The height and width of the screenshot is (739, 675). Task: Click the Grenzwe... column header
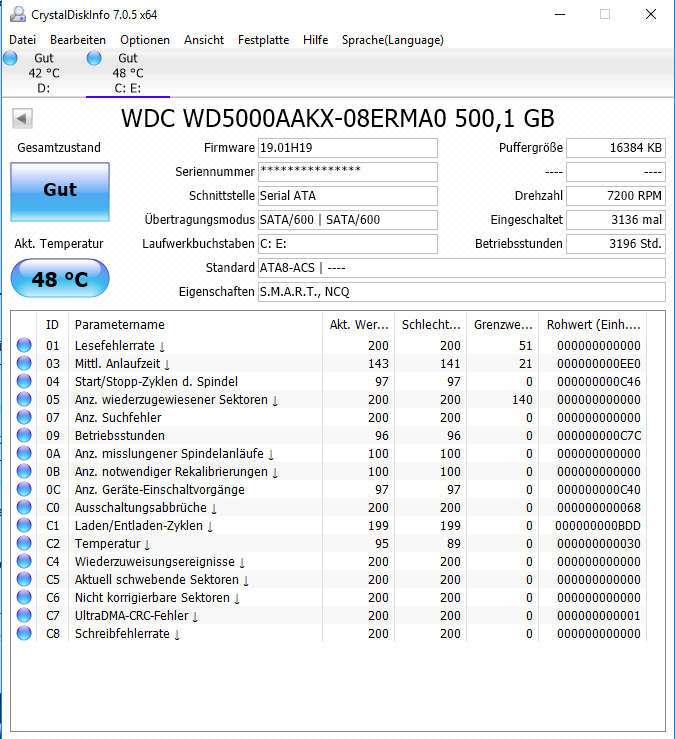click(x=503, y=325)
